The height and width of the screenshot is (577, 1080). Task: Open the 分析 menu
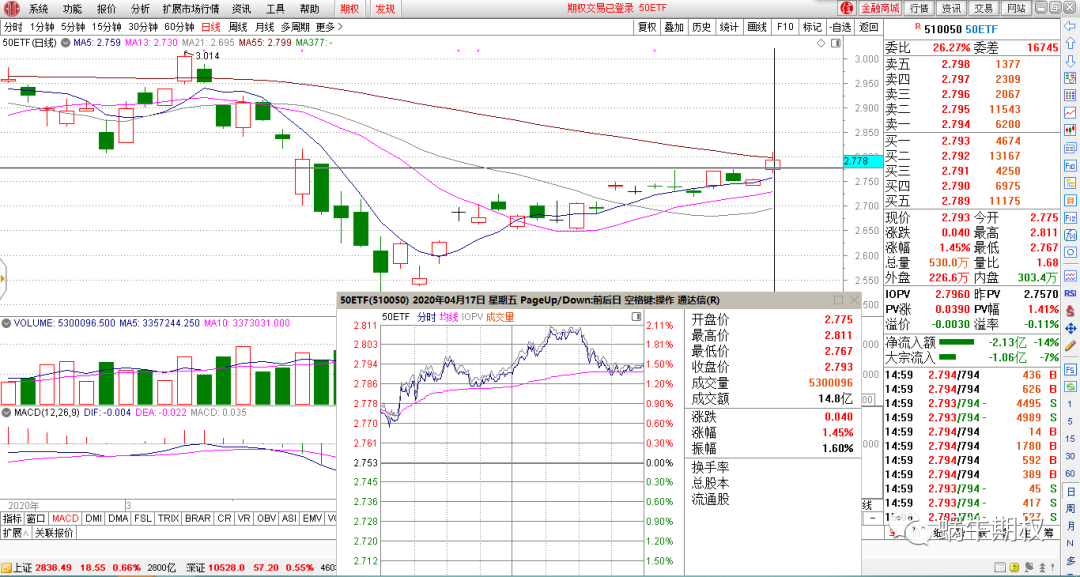coord(140,9)
